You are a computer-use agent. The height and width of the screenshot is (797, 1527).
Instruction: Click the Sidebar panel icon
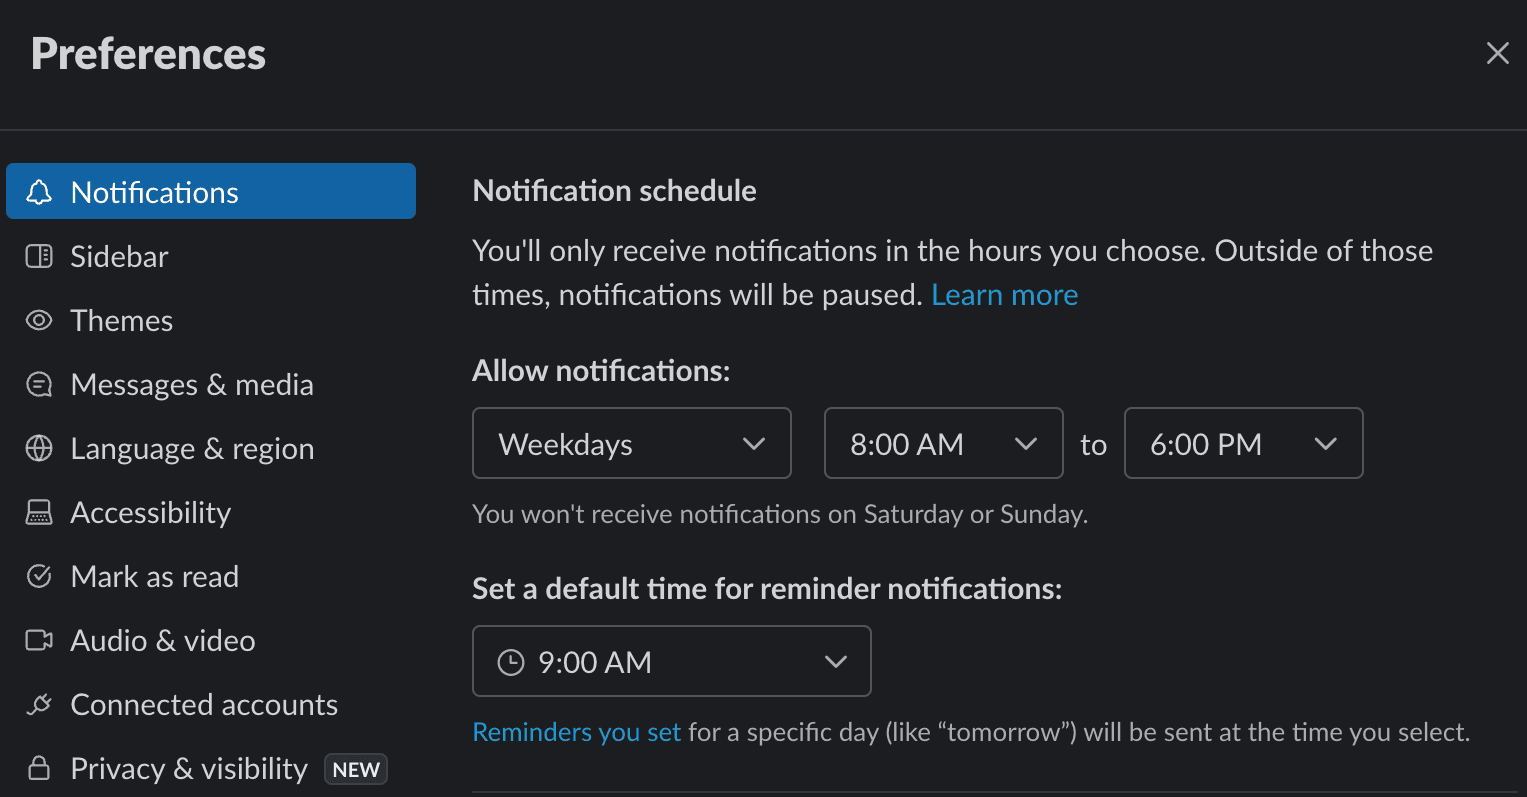click(38, 256)
